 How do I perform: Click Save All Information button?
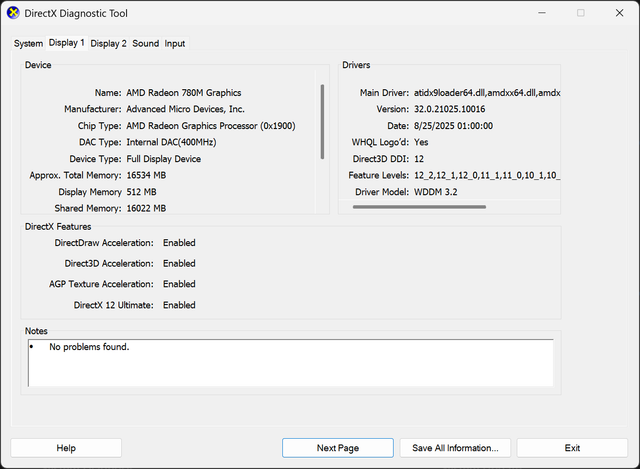[455, 448]
